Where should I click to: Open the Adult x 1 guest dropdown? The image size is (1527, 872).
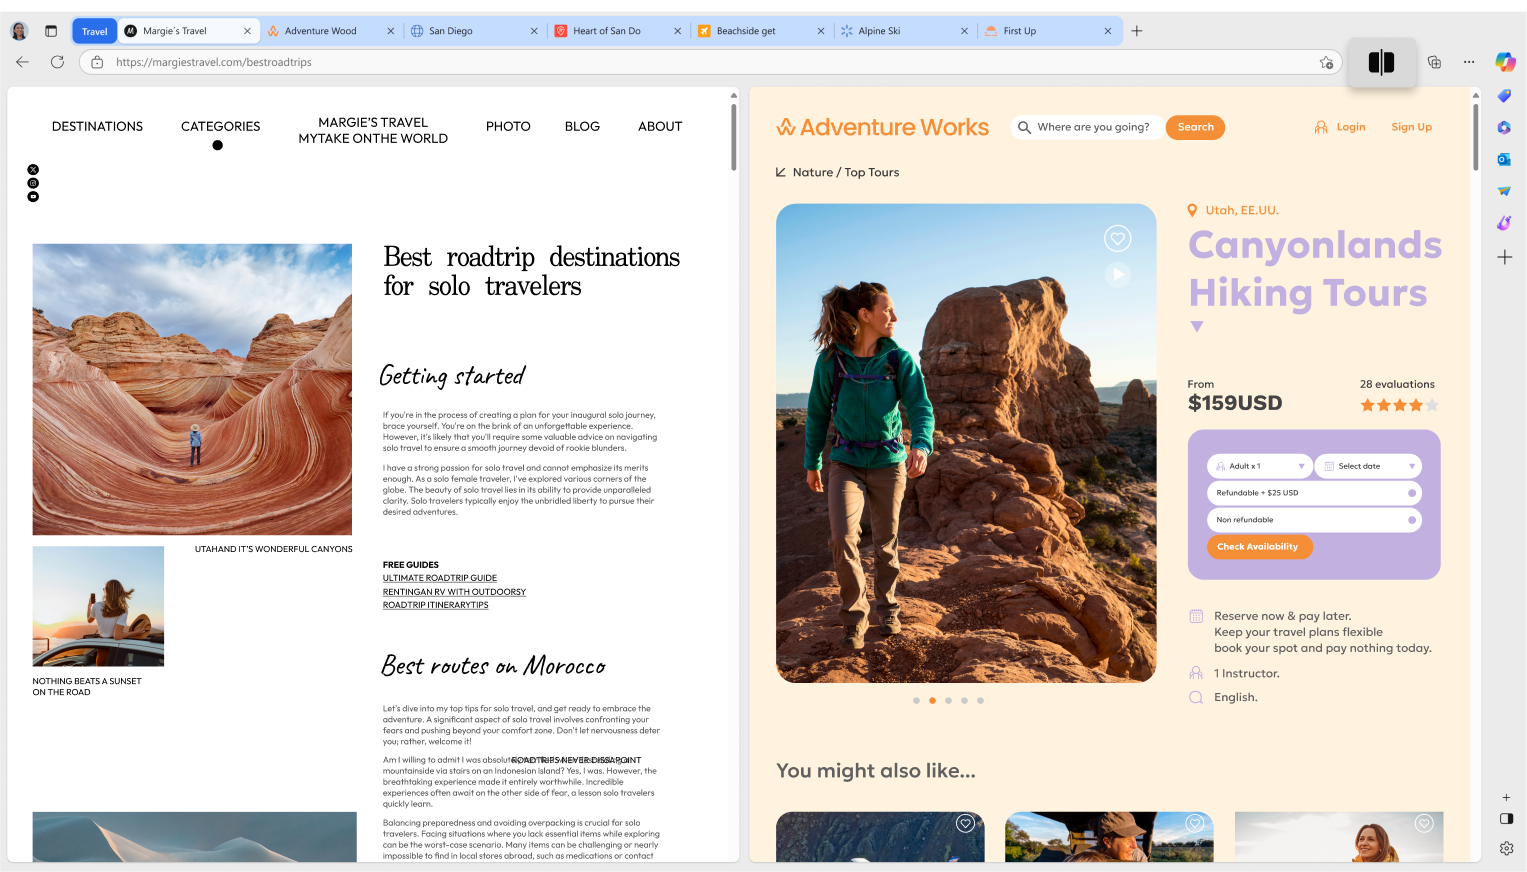(1260, 465)
